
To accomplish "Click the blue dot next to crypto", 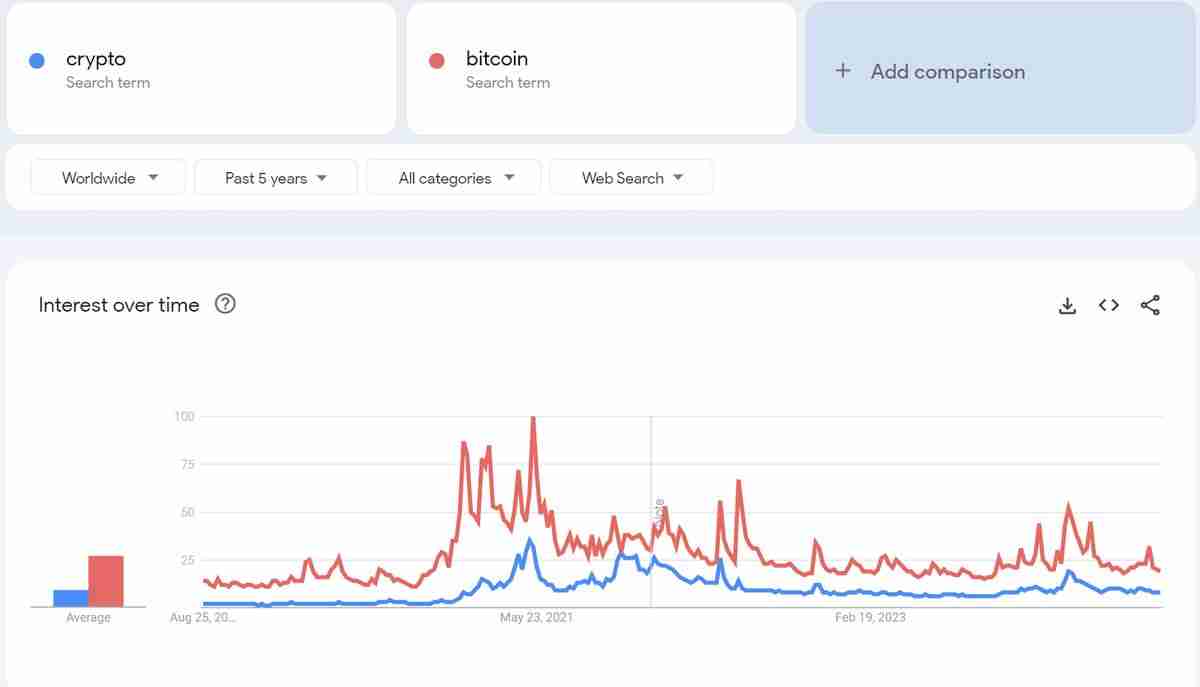I will coord(37,61).
